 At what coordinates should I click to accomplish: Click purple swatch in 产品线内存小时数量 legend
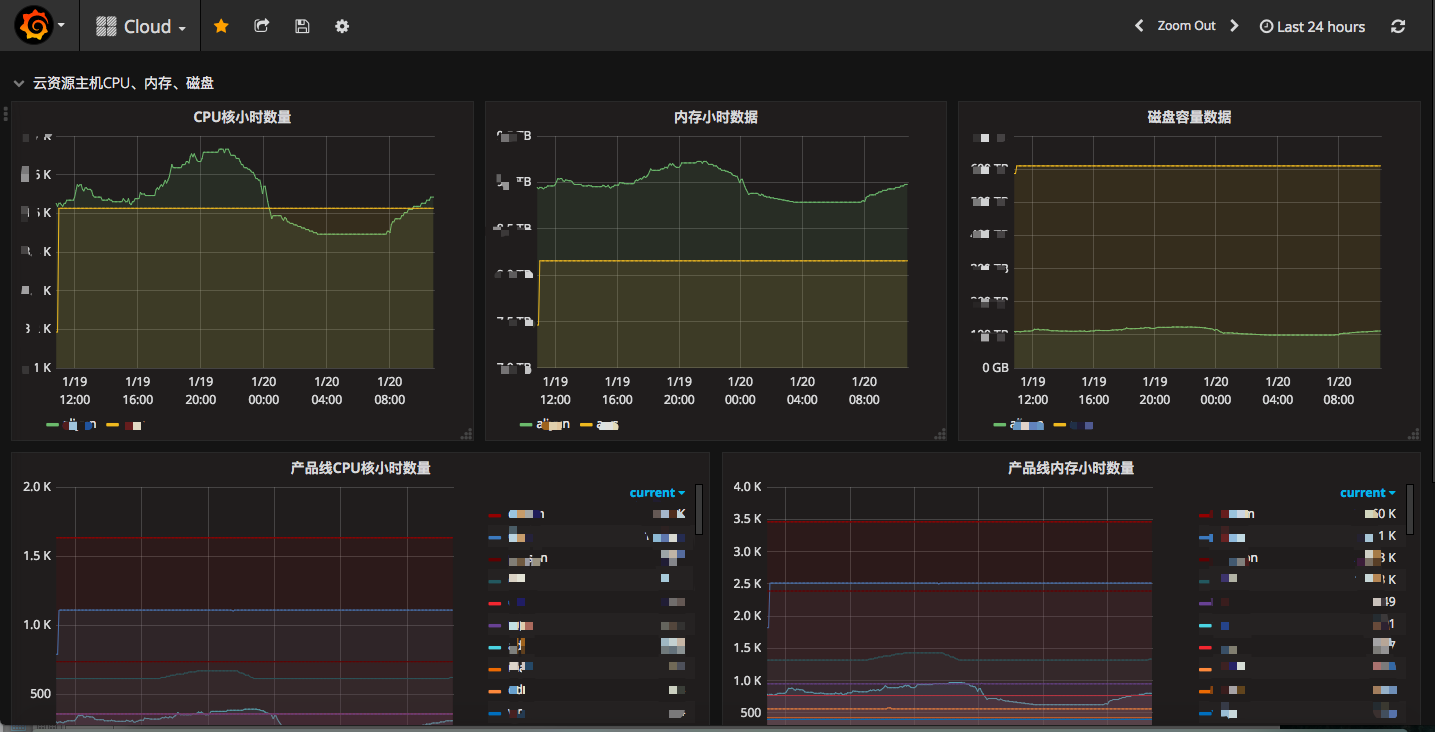1205,603
